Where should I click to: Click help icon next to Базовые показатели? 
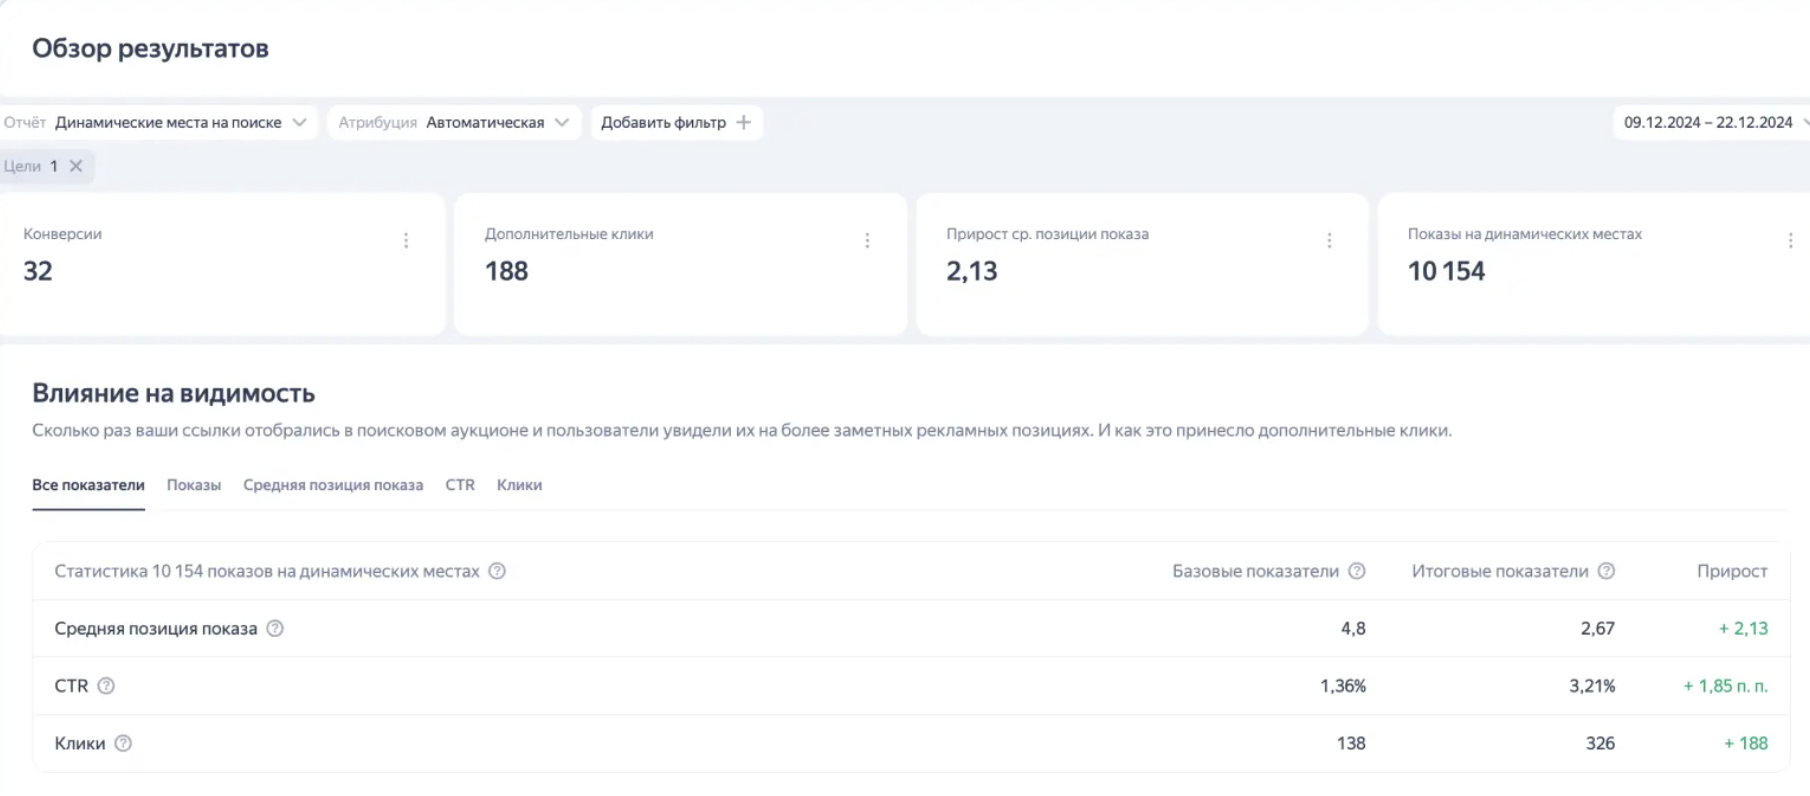pyautogui.click(x=1357, y=571)
